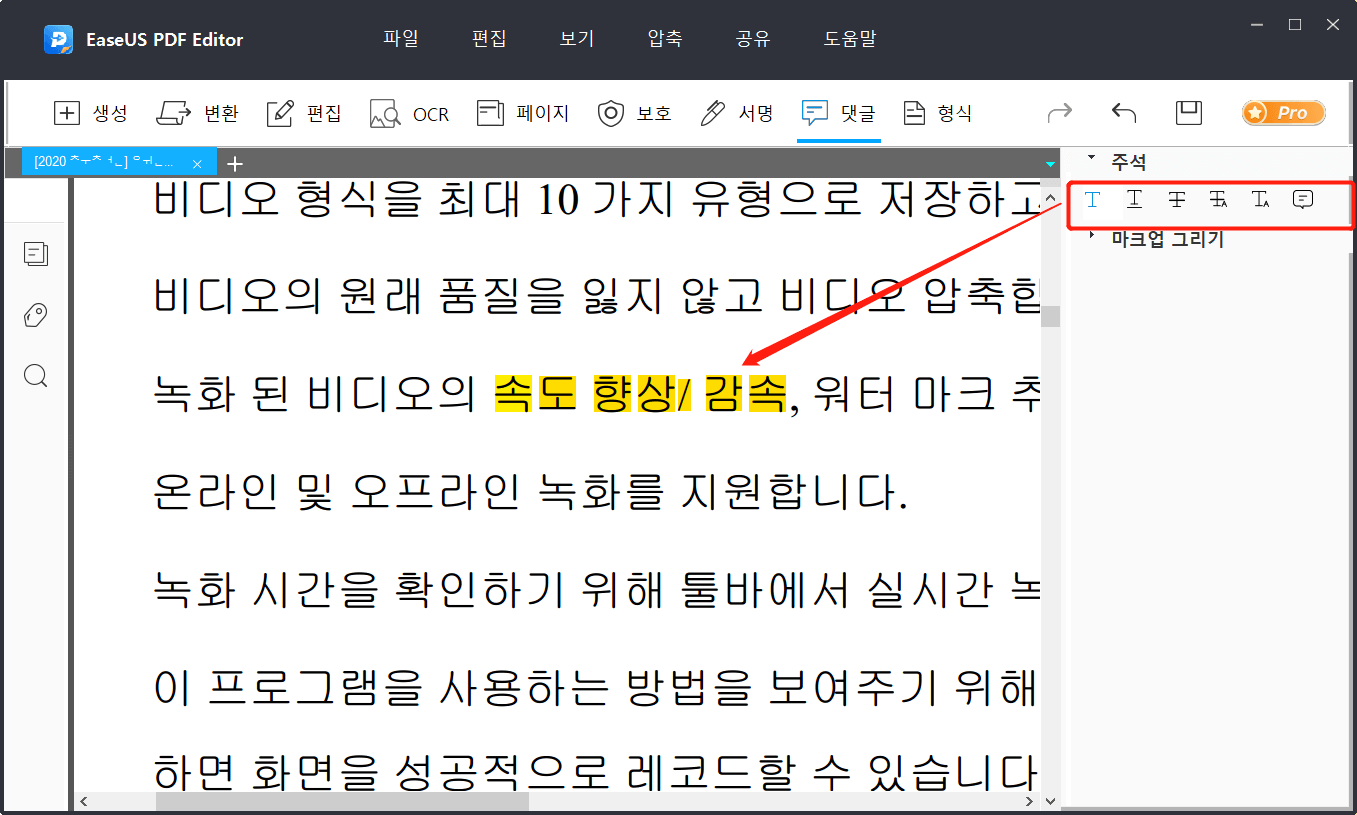Select the text highlight annotation tool
Viewport: 1357px width, 815px height.
pyautogui.click(x=1093, y=200)
